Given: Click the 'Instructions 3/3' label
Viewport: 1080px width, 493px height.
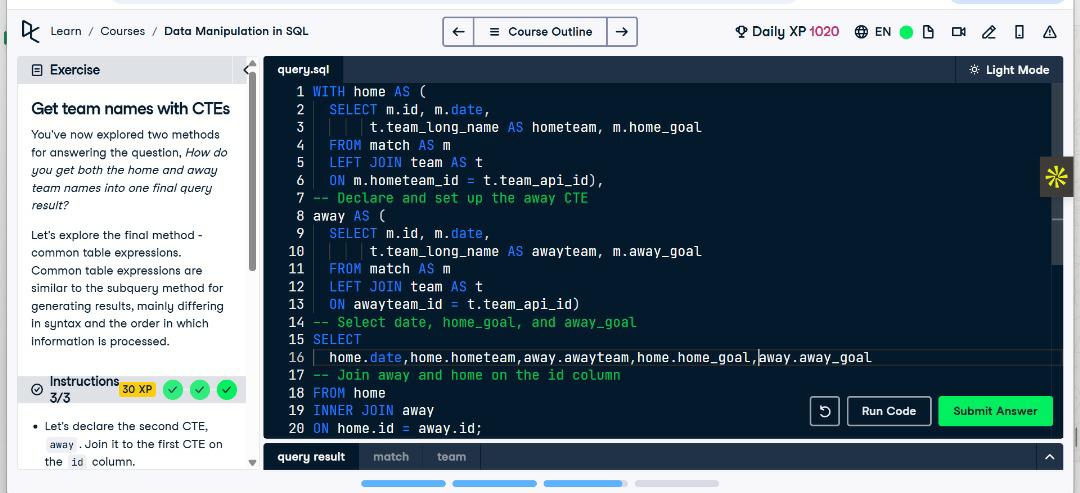Looking at the screenshot, I should point(84,390).
